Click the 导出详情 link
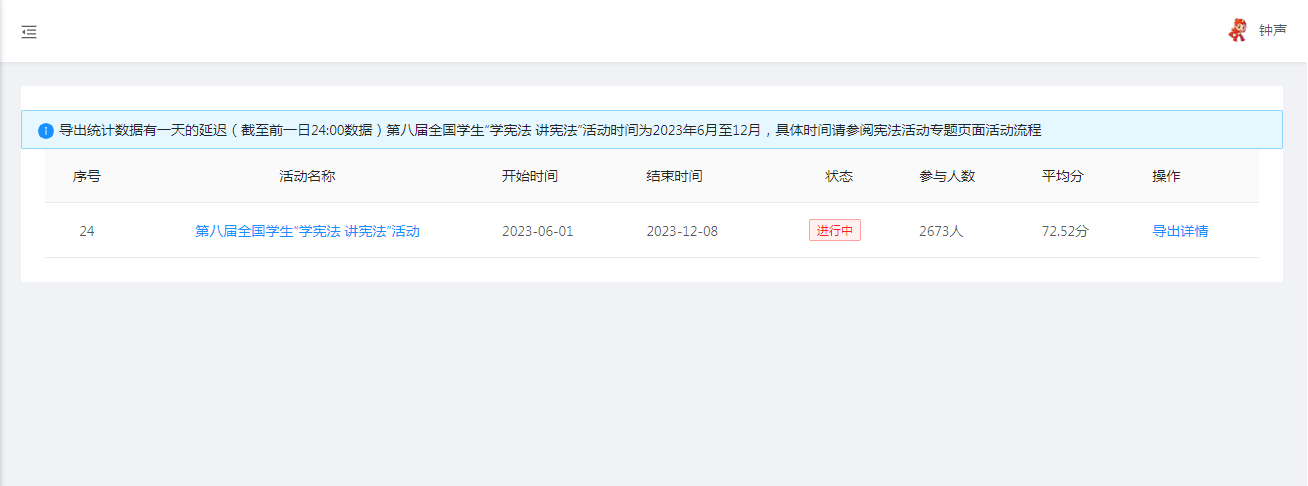 (x=1180, y=231)
